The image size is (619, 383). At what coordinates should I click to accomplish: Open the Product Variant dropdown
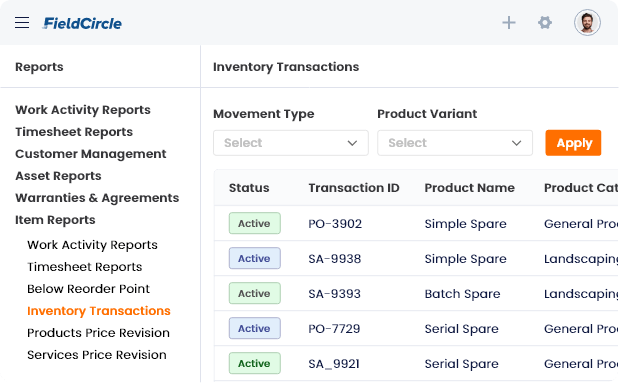455,143
